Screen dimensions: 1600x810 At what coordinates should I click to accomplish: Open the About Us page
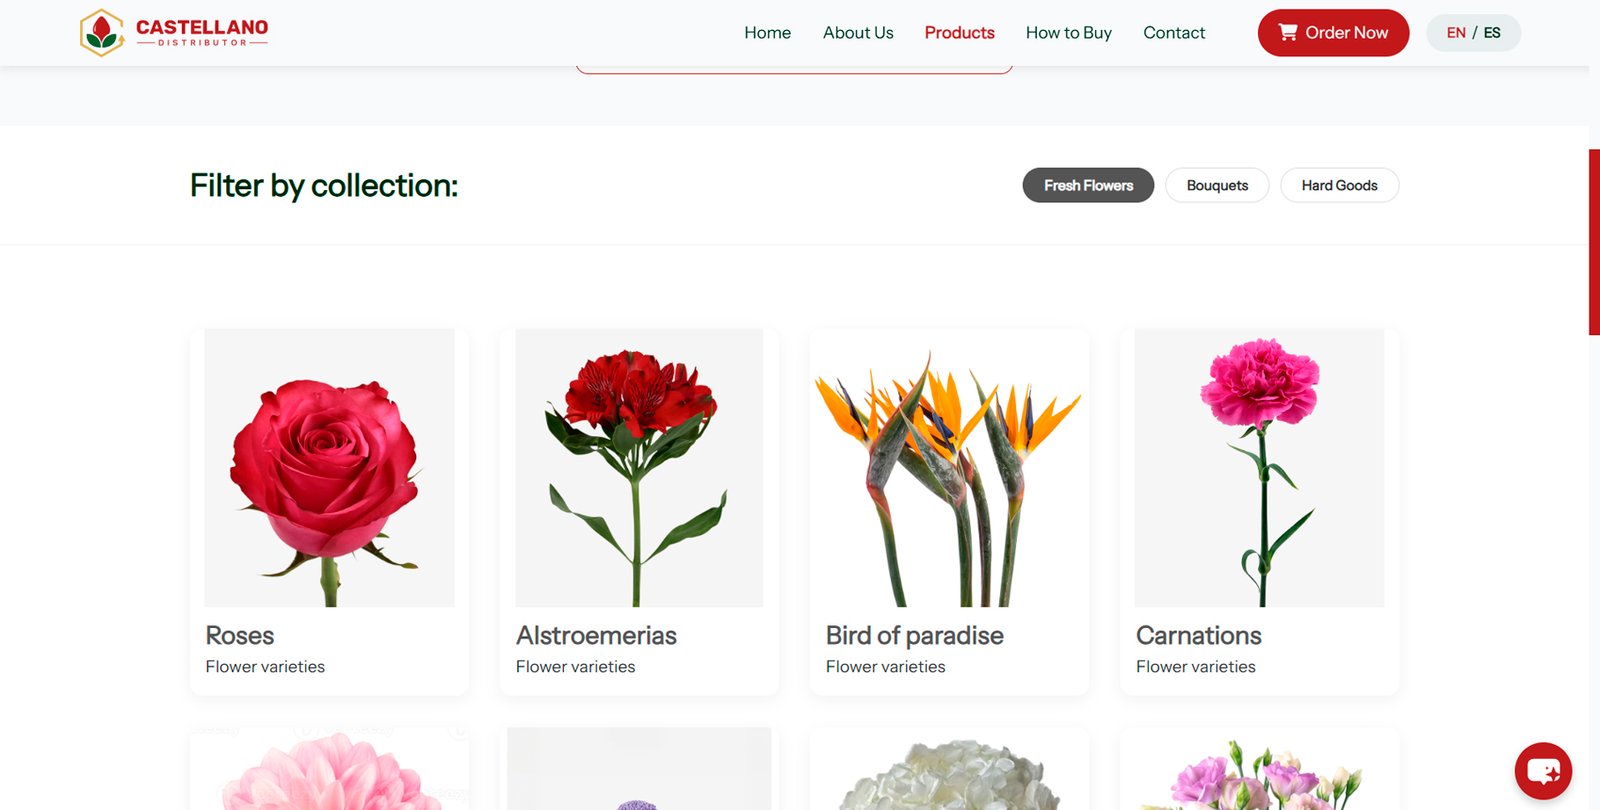point(858,33)
